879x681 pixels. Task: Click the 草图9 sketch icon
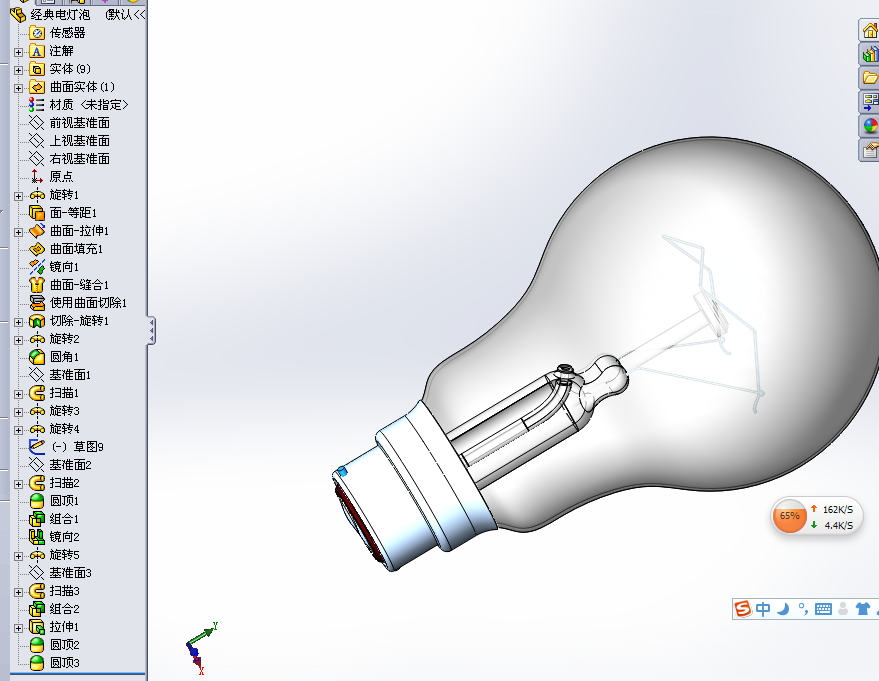pyautogui.click(x=37, y=447)
